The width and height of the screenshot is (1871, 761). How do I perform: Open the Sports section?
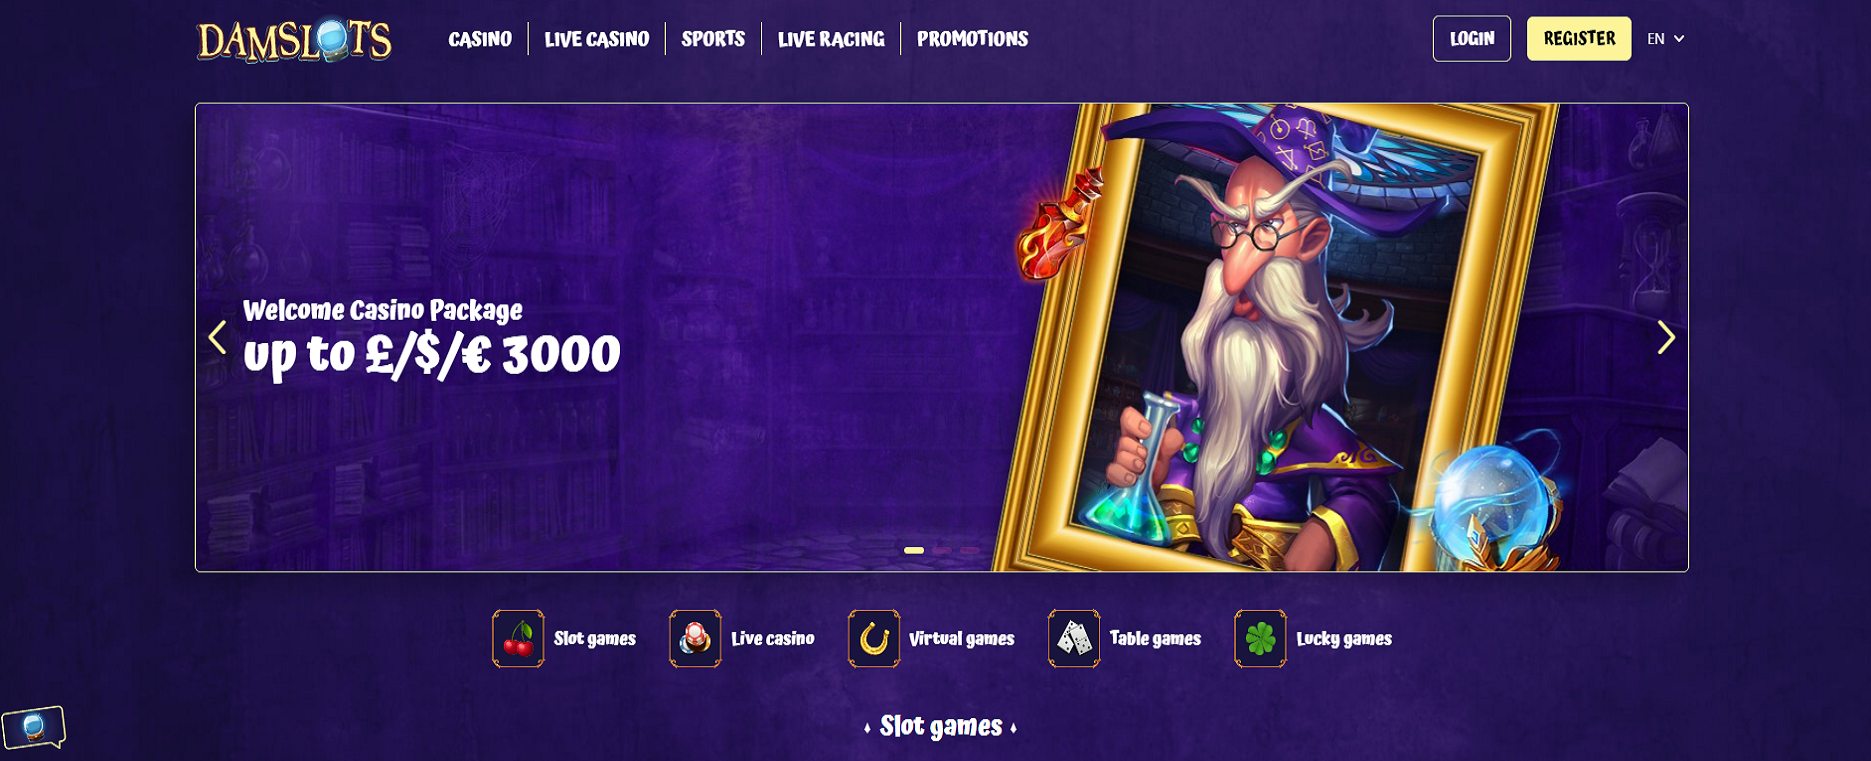713,39
